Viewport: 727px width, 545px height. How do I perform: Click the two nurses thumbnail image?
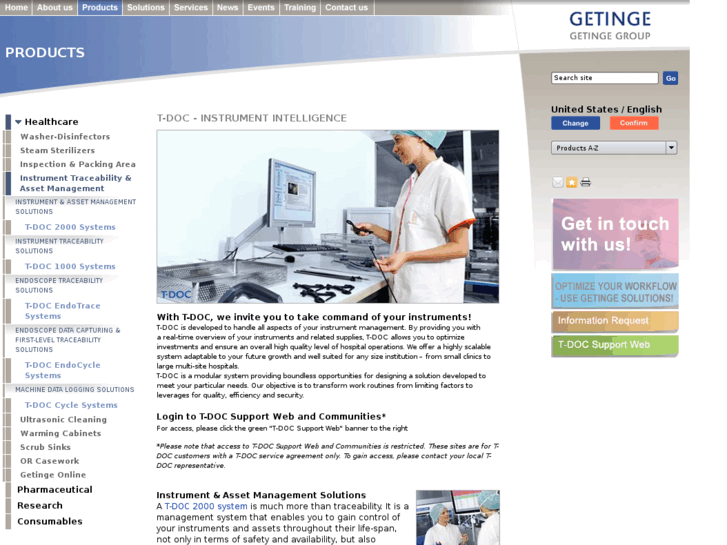(x=458, y=517)
